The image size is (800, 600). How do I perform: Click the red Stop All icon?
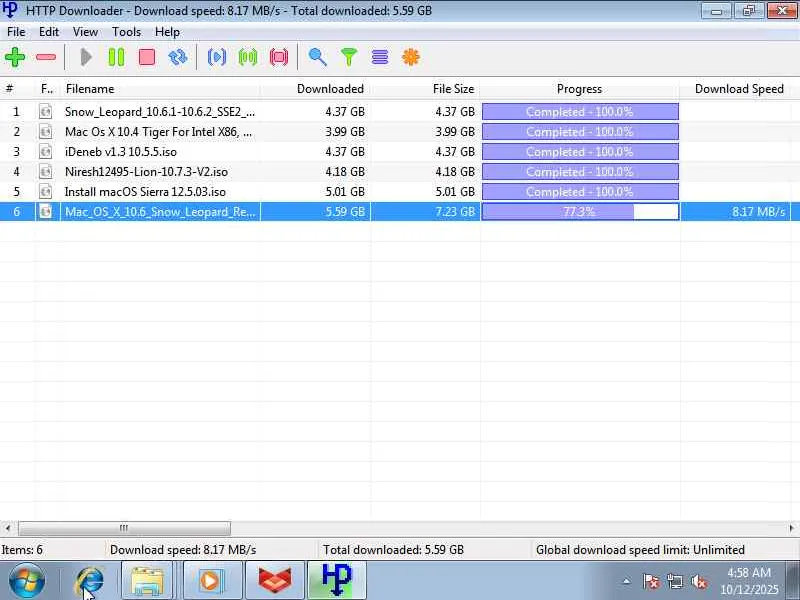(x=279, y=57)
